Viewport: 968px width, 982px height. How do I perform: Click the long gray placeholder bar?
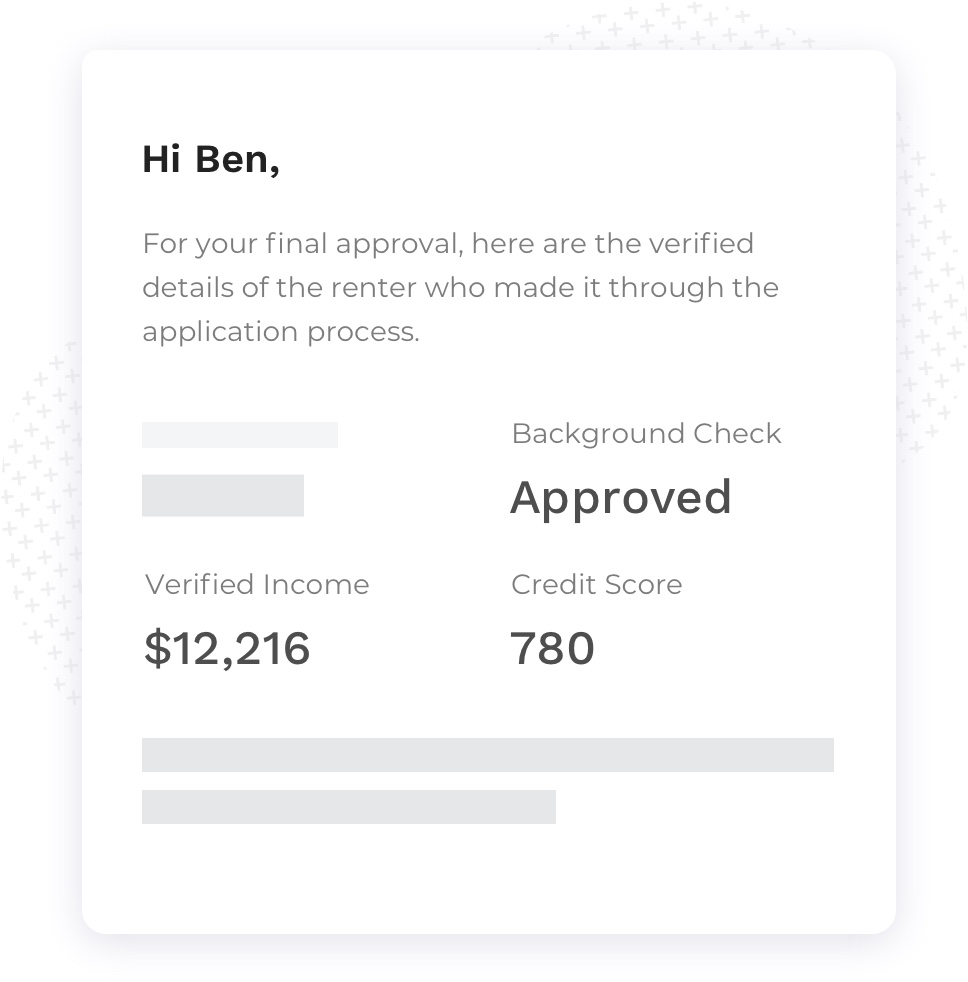[x=488, y=755]
